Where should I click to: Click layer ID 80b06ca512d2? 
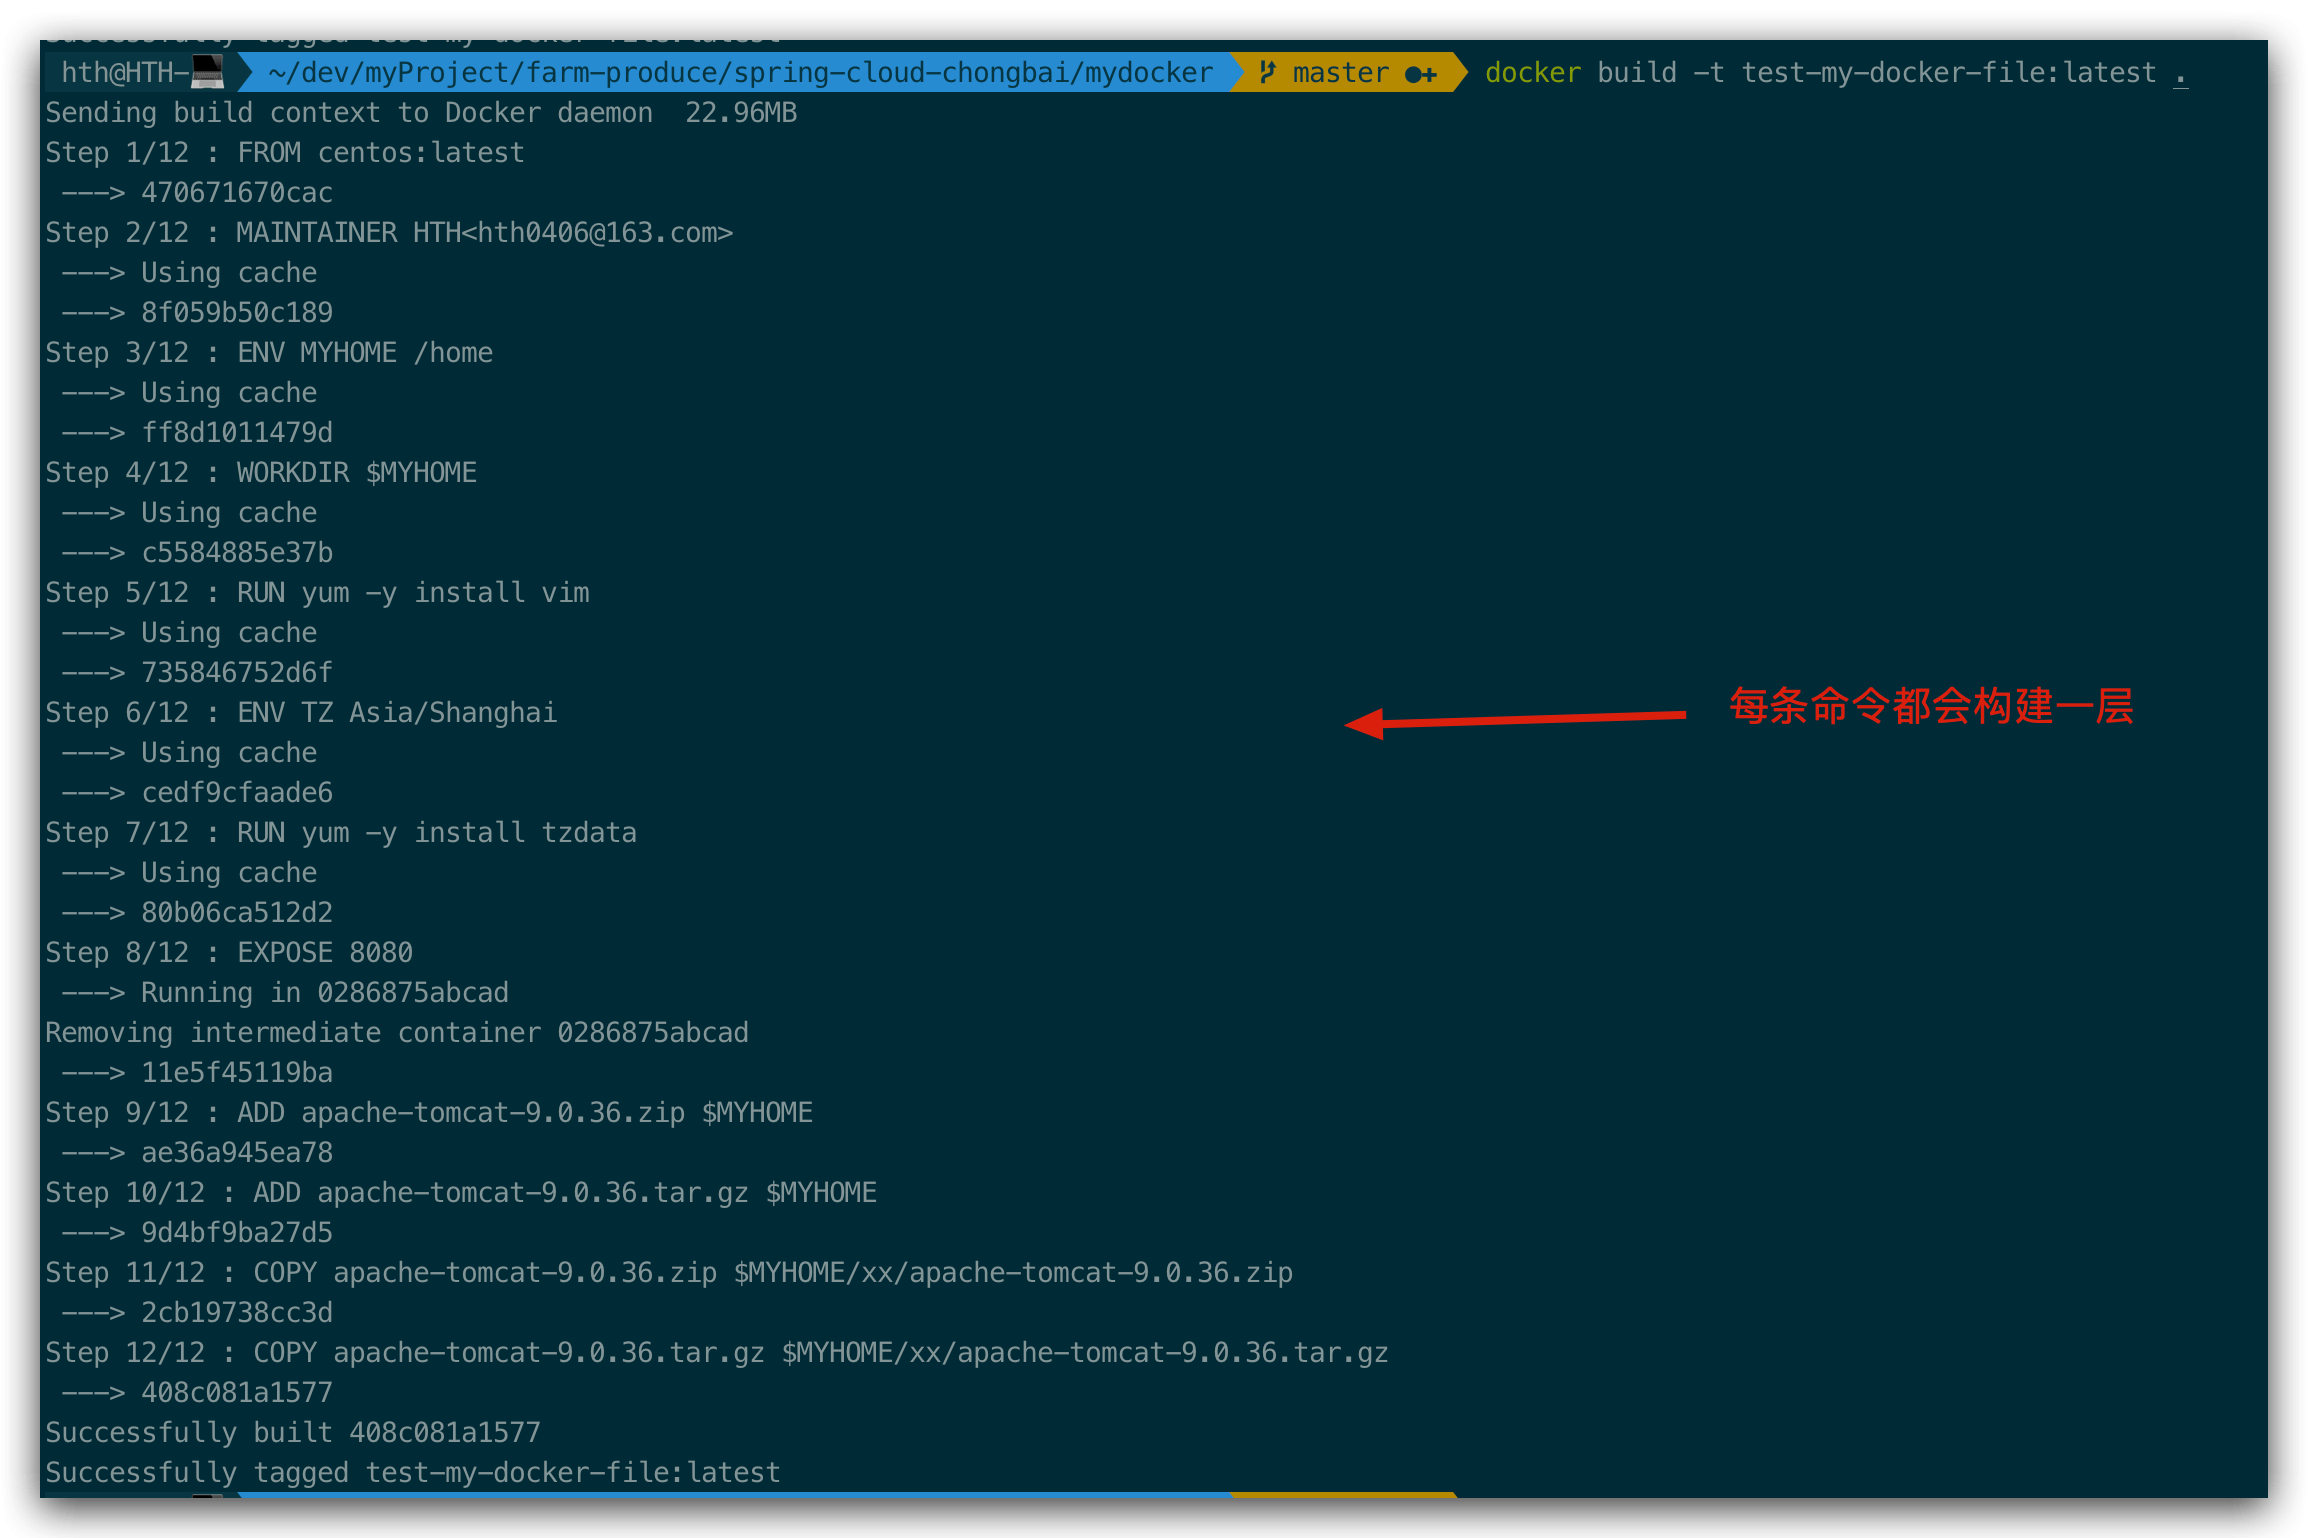237,913
